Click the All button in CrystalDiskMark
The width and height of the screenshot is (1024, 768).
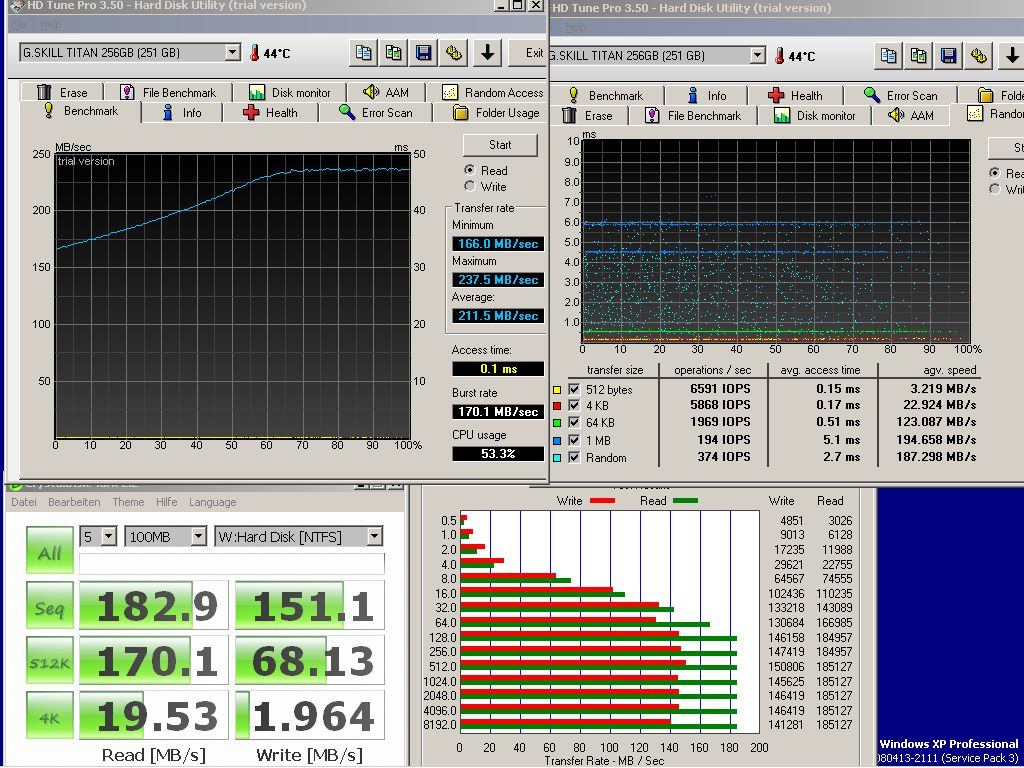pos(50,550)
